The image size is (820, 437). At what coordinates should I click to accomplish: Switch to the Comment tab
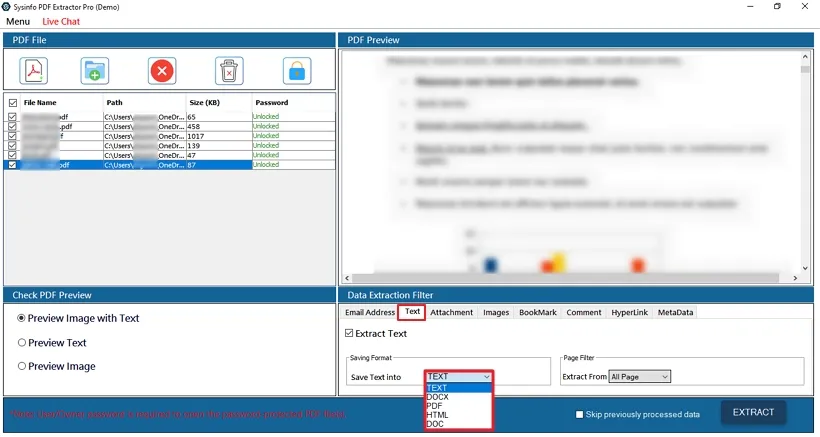click(x=584, y=313)
